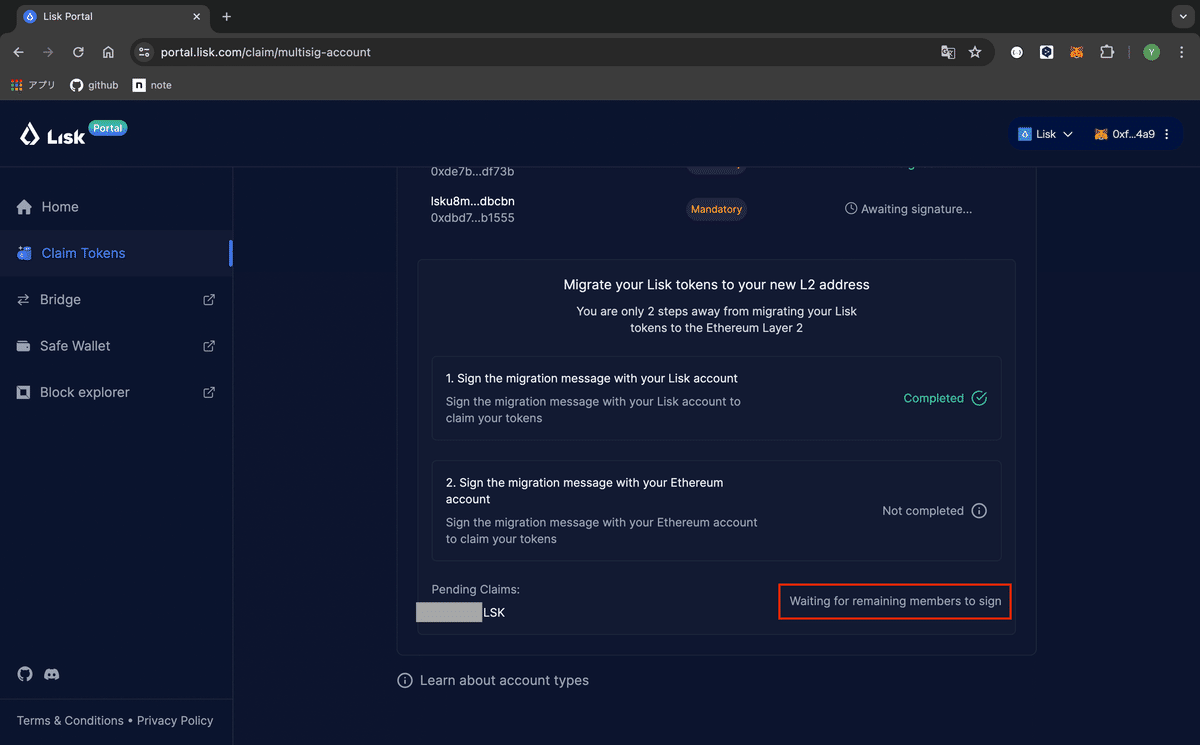1200x745 pixels.
Task: Click the external link icon next to Block explorer
Action: tap(209, 392)
